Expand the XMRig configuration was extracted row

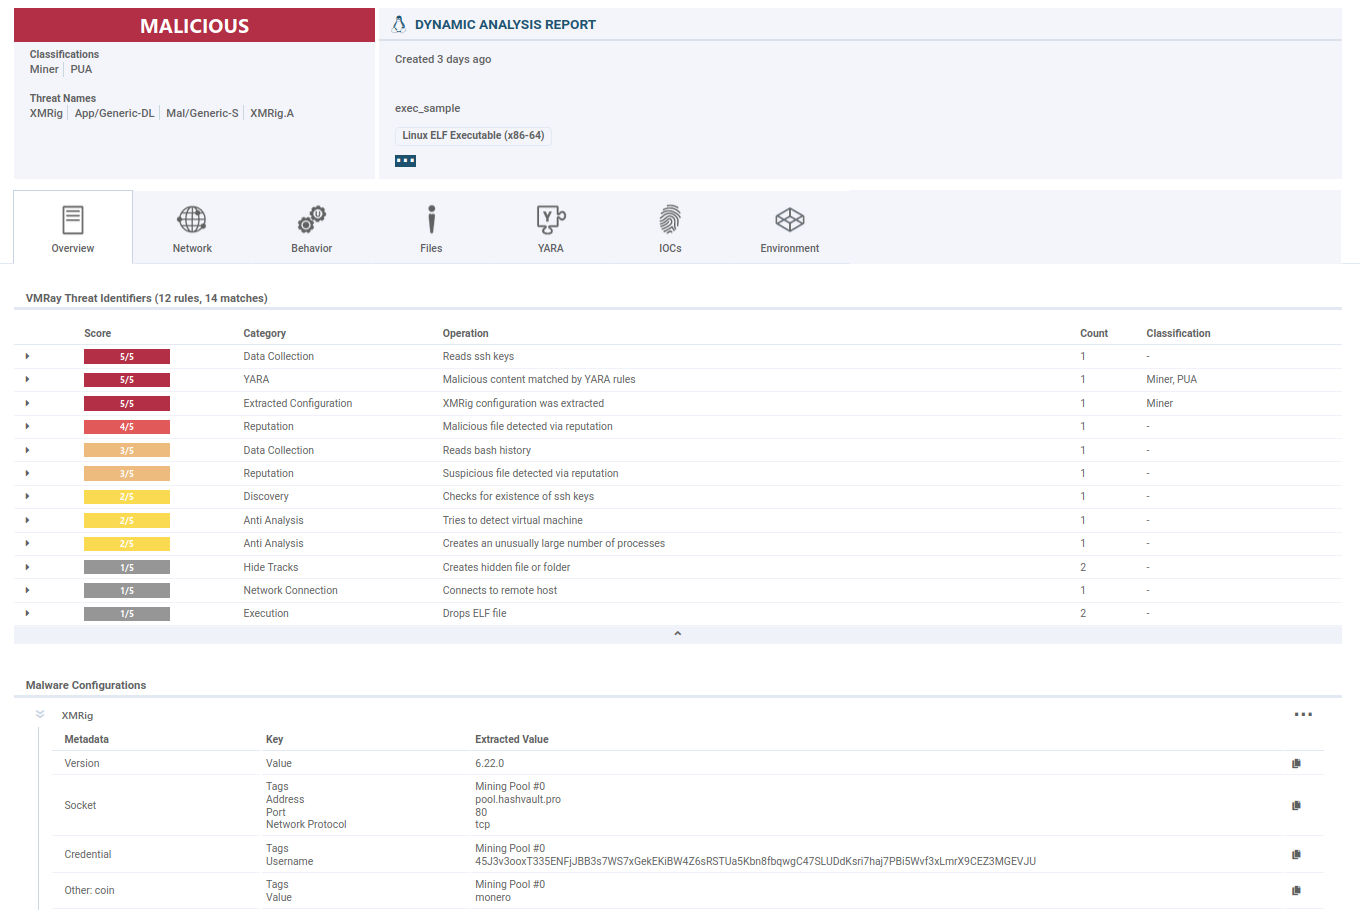tap(27, 403)
